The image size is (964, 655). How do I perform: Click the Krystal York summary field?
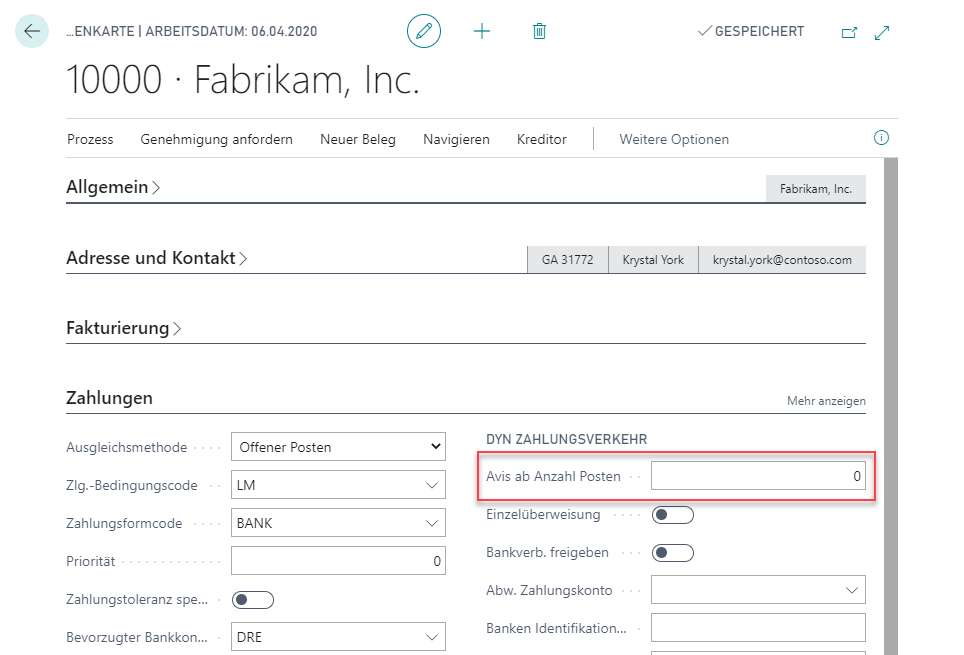pos(653,260)
